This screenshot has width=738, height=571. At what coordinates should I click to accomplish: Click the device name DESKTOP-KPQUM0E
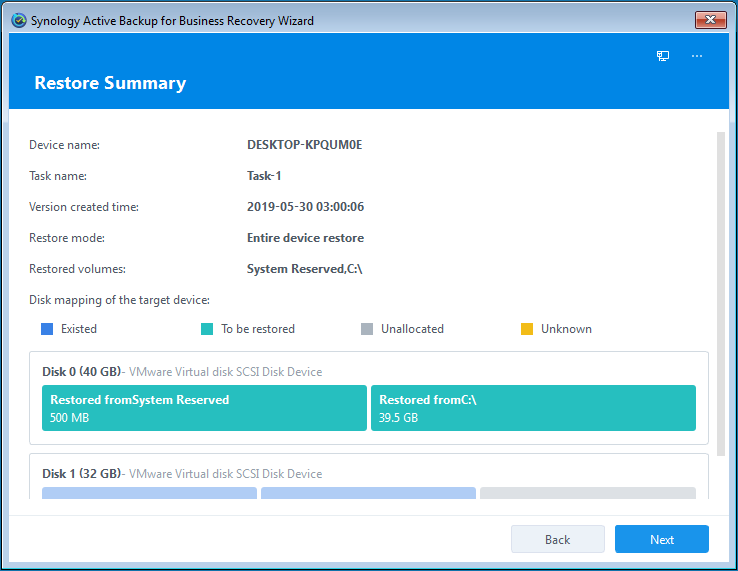tap(304, 145)
